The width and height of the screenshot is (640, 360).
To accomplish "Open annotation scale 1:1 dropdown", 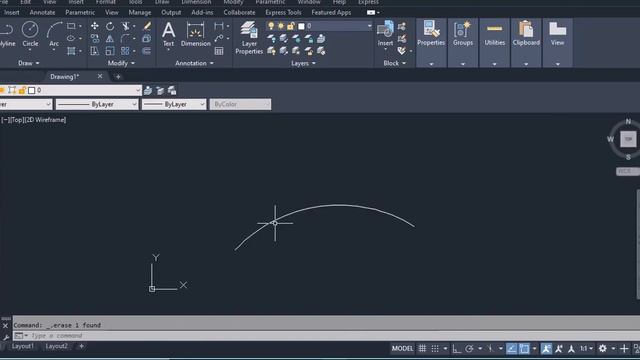I will click(587, 349).
